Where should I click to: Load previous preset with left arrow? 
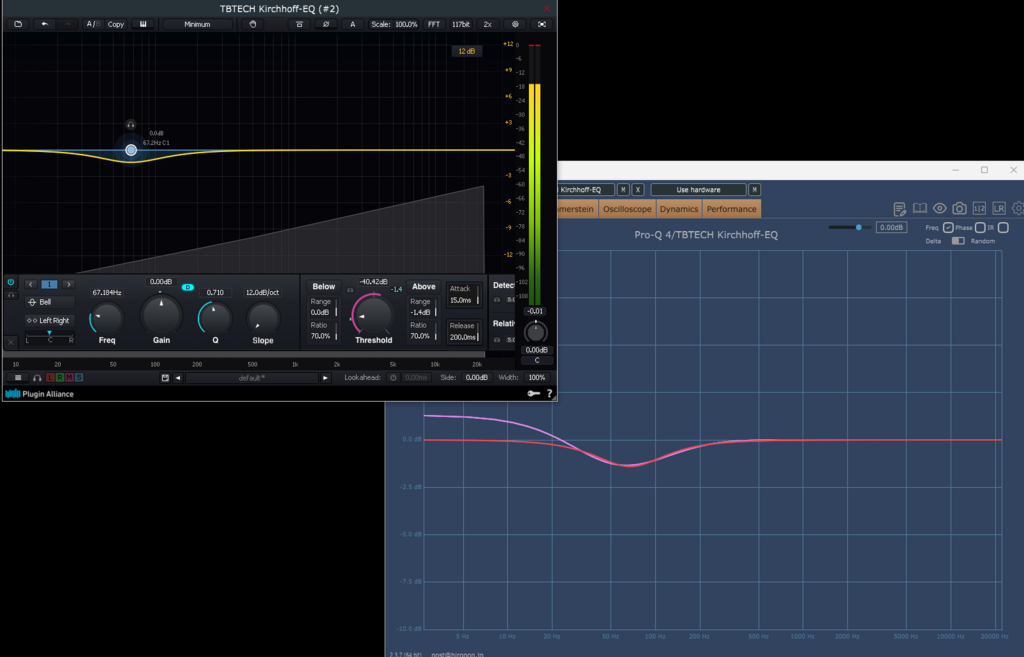coord(178,377)
